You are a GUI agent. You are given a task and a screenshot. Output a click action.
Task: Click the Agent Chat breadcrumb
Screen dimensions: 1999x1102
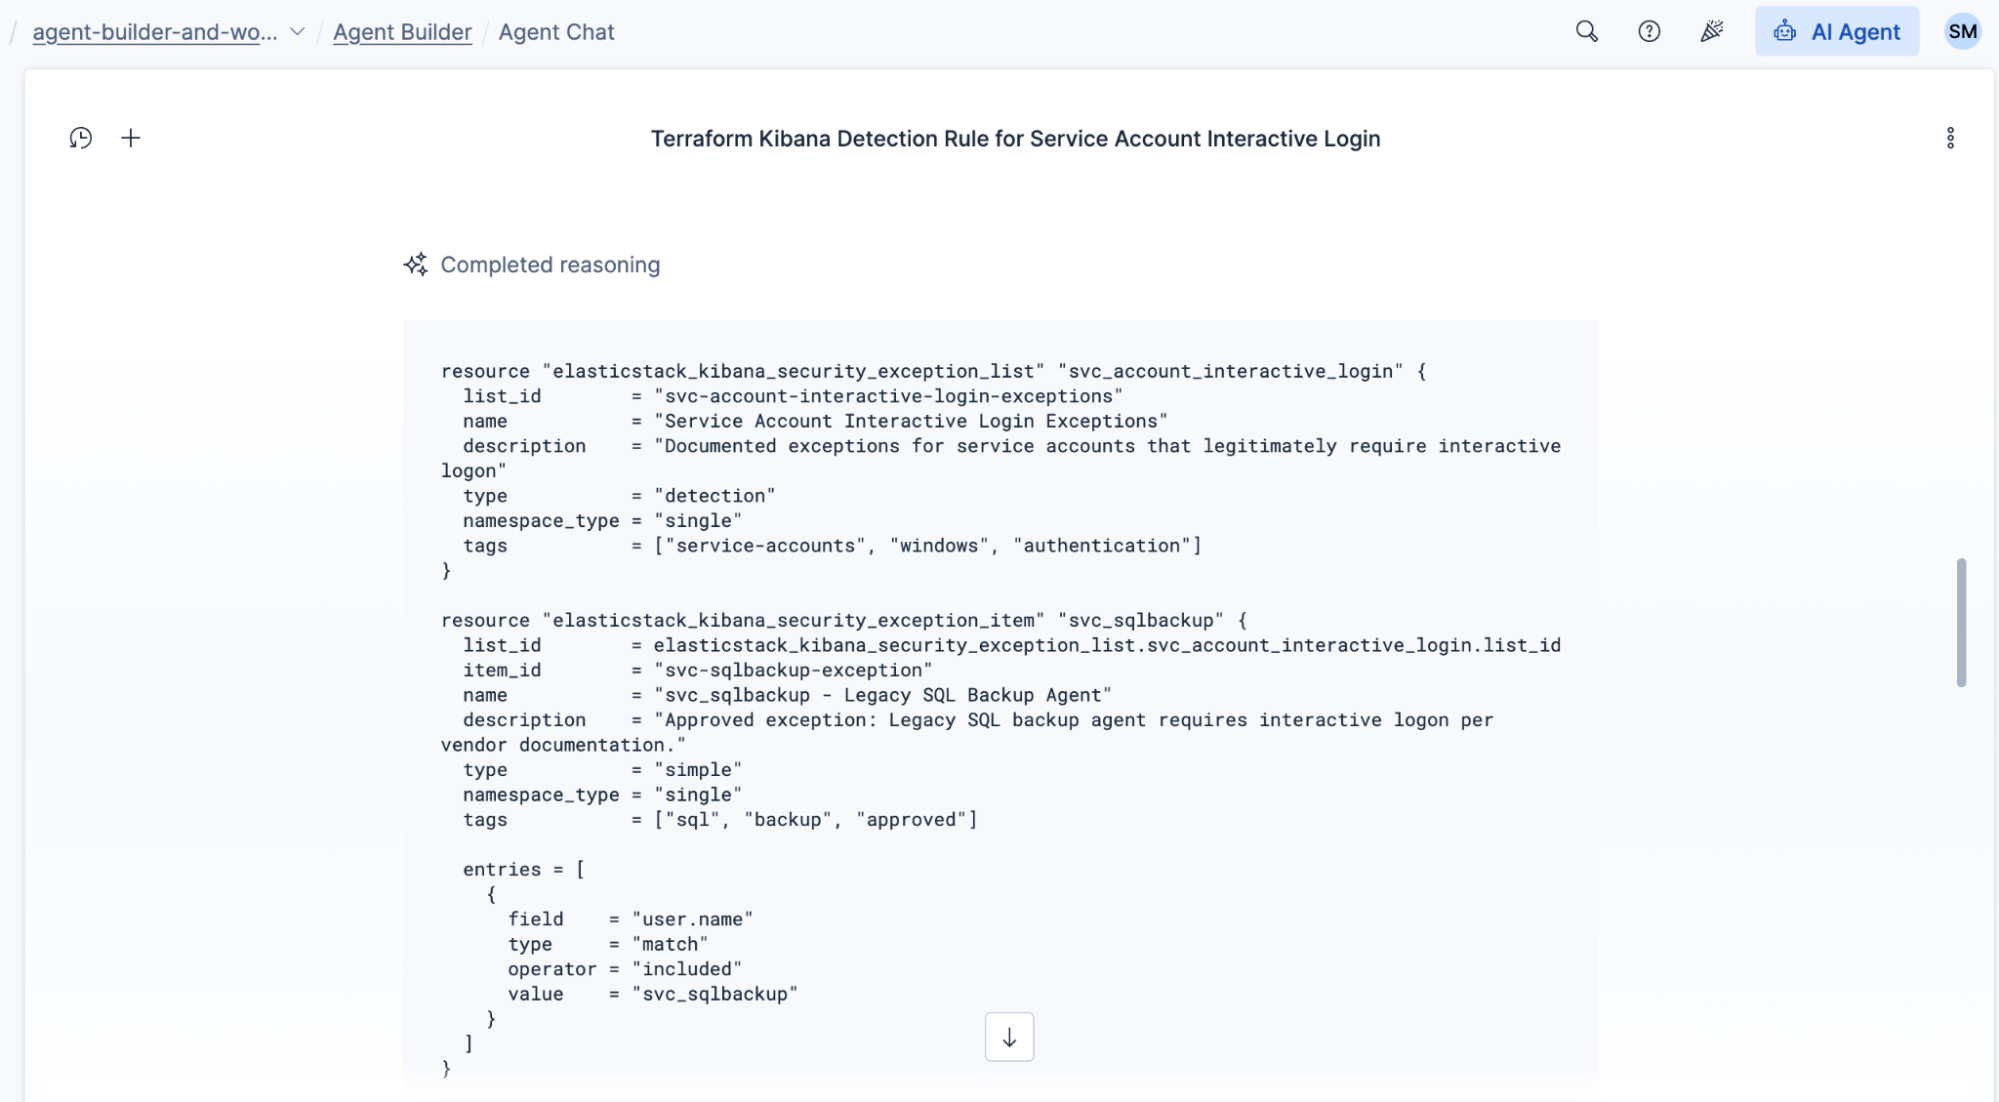[556, 32]
